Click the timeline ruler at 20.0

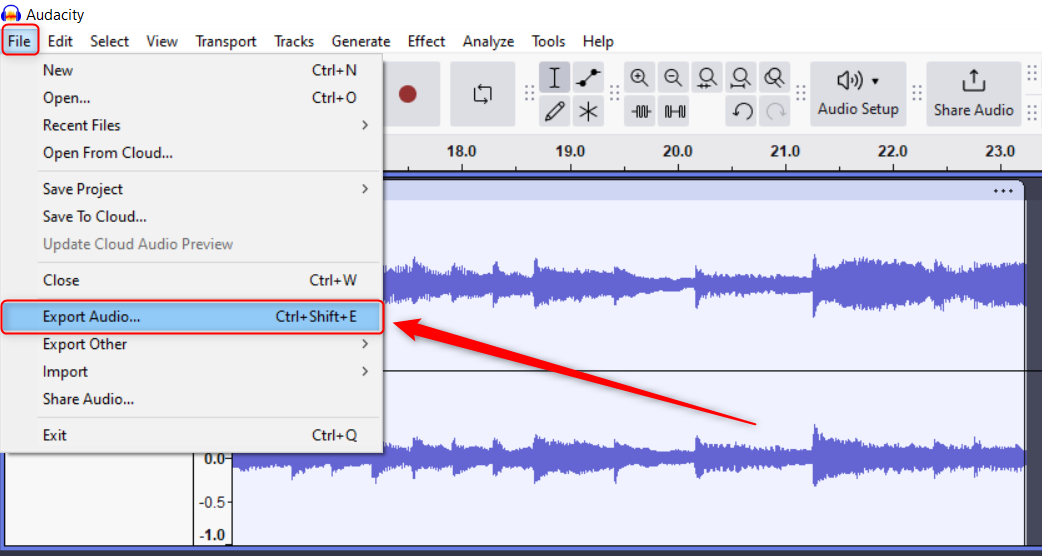pyautogui.click(x=678, y=151)
